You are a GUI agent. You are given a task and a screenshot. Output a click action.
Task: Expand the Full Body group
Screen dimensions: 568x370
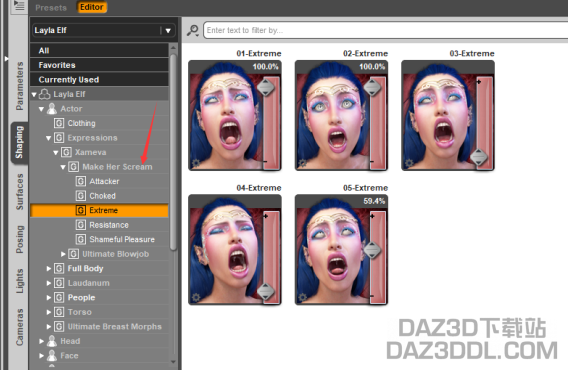[x=49, y=269]
